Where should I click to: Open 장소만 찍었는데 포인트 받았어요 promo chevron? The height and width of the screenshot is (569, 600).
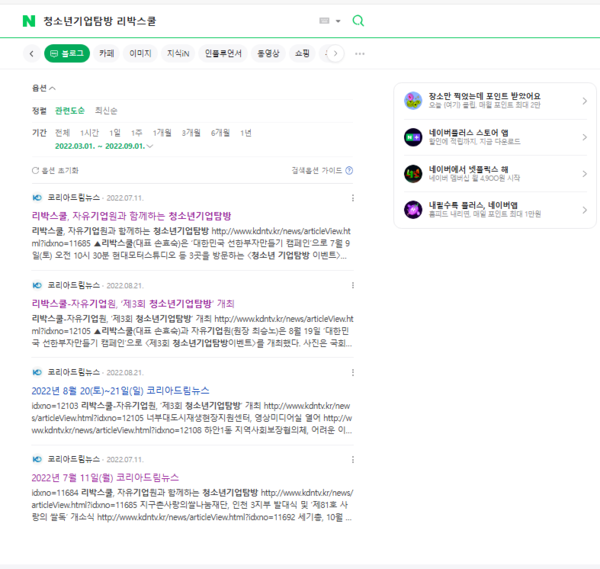tap(584, 101)
